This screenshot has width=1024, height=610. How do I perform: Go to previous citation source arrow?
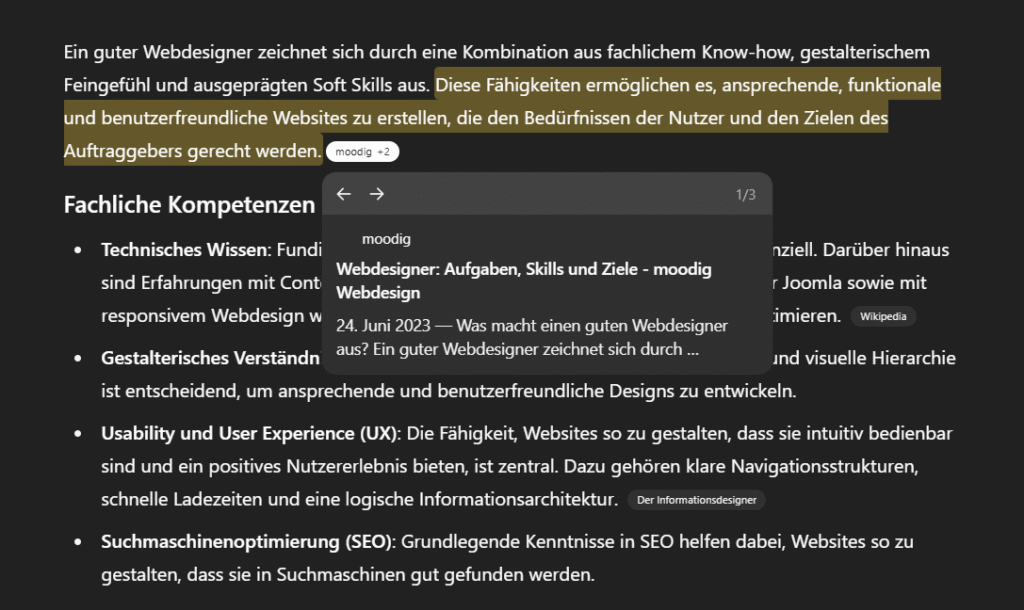pos(344,194)
